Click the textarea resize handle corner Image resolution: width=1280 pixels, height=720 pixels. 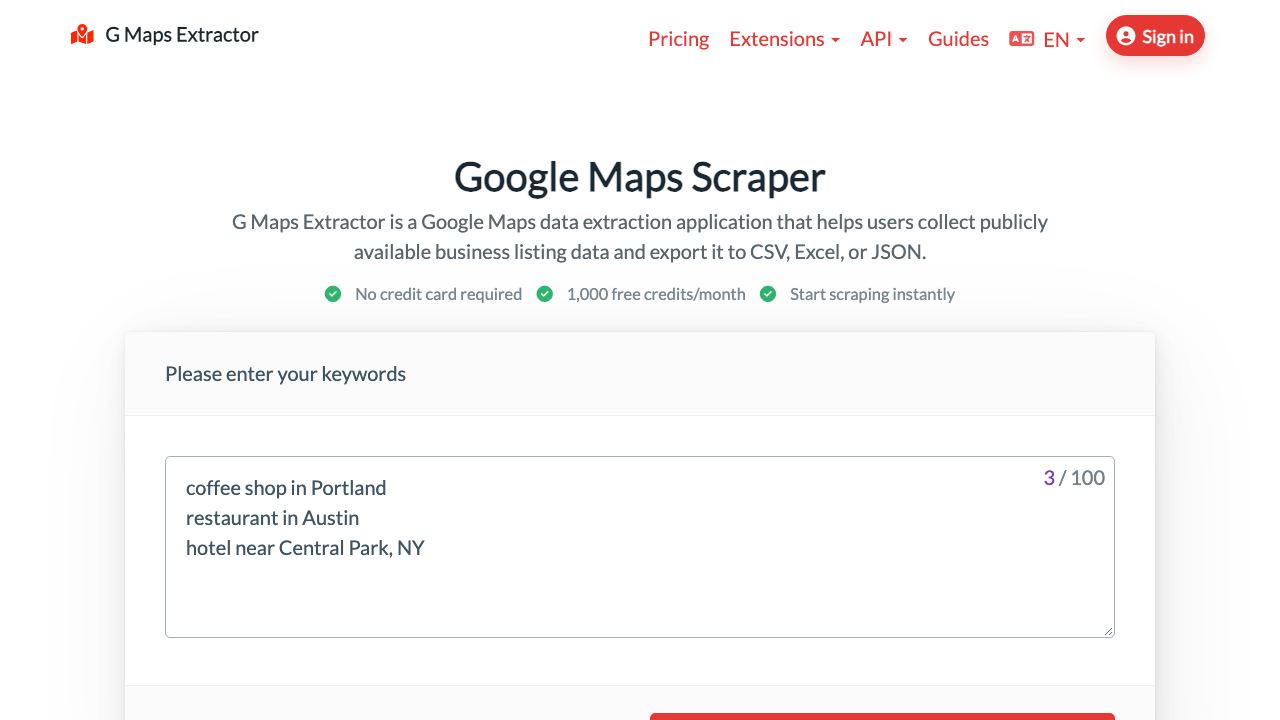[x=1108, y=630]
